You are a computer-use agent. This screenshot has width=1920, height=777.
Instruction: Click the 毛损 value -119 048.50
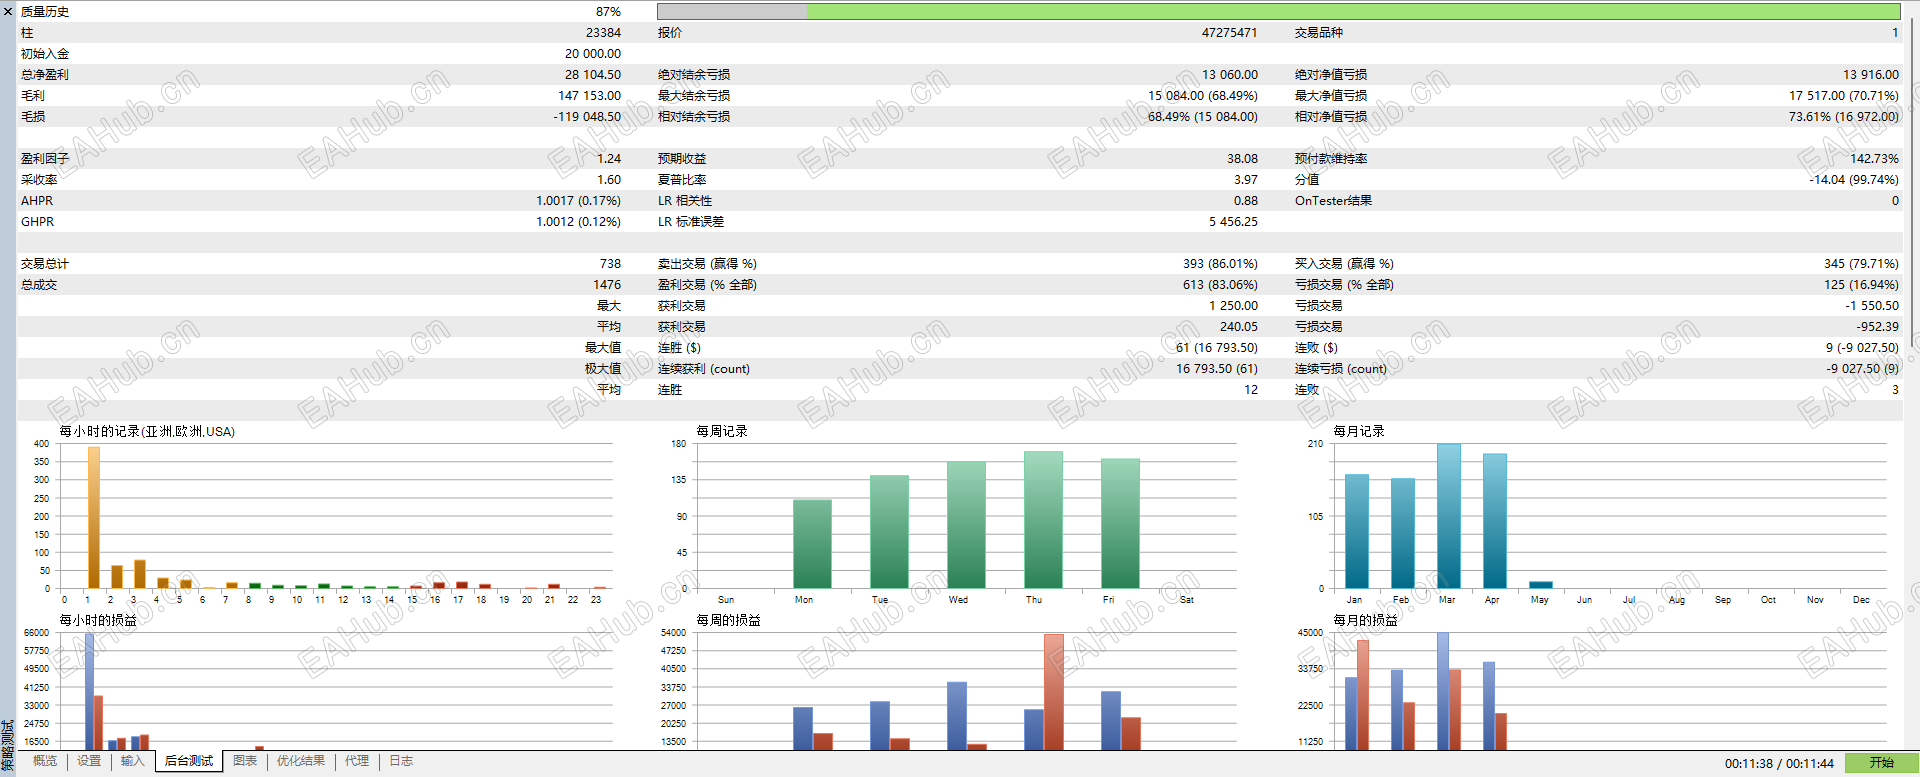[587, 117]
